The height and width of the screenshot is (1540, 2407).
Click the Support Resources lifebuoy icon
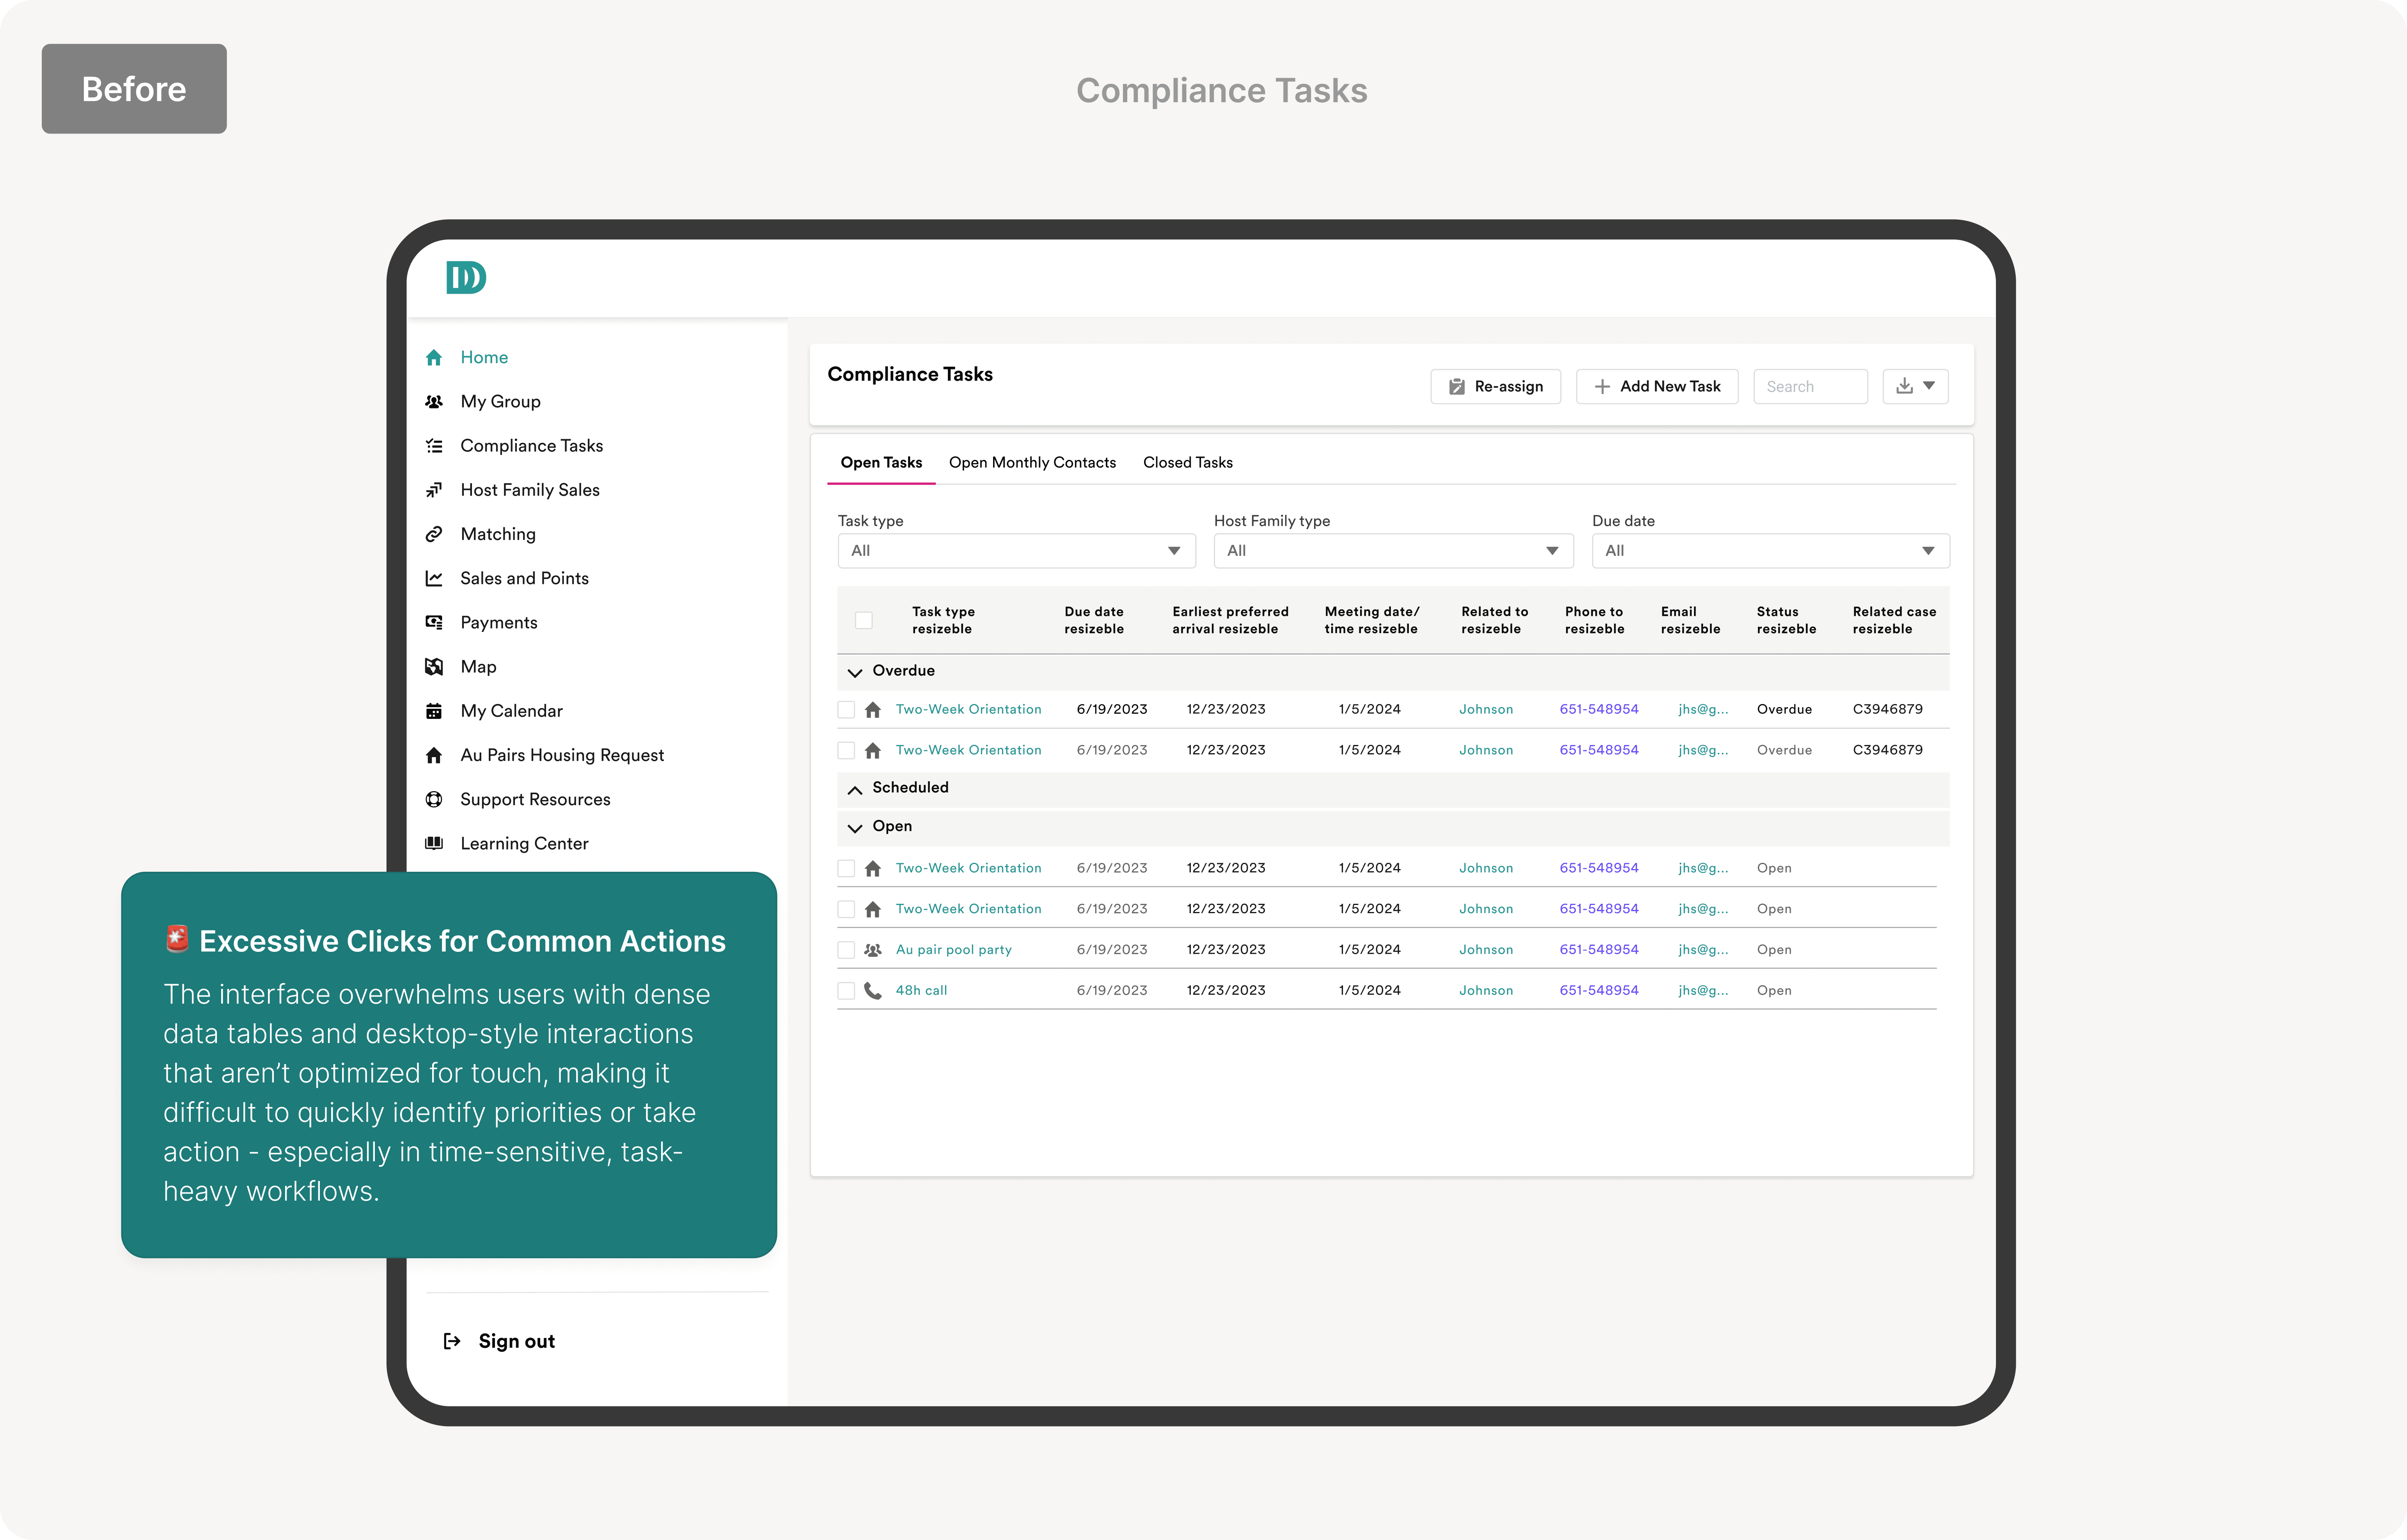coord(434,799)
